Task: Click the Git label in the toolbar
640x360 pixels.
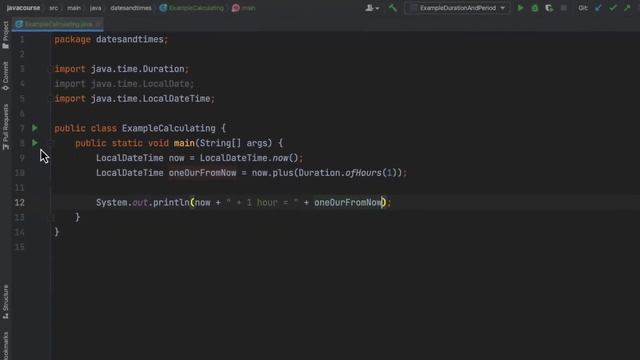Action: point(582,8)
